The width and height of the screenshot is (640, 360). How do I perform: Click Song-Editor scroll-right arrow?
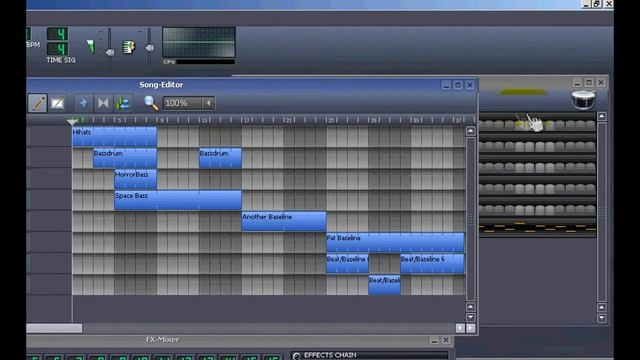(x=471, y=328)
